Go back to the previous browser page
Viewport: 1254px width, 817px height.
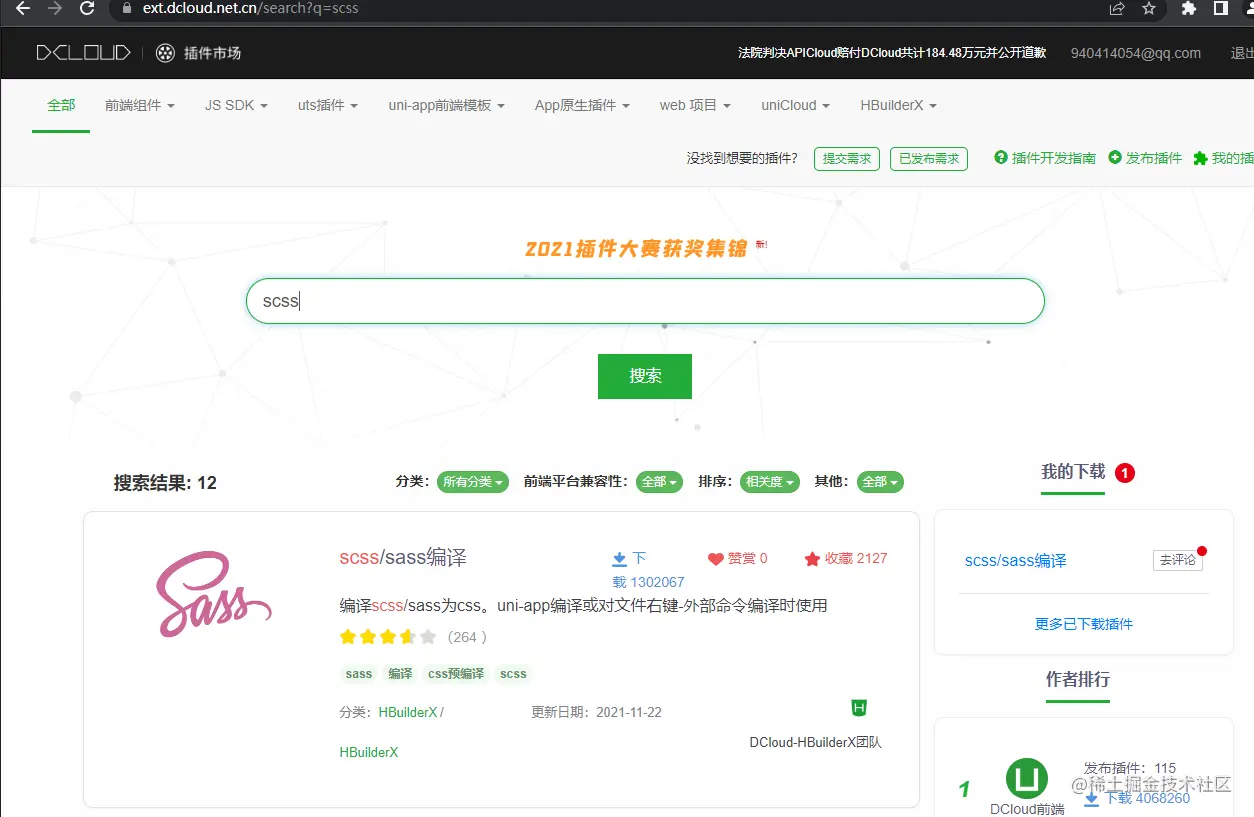click(23, 8)
